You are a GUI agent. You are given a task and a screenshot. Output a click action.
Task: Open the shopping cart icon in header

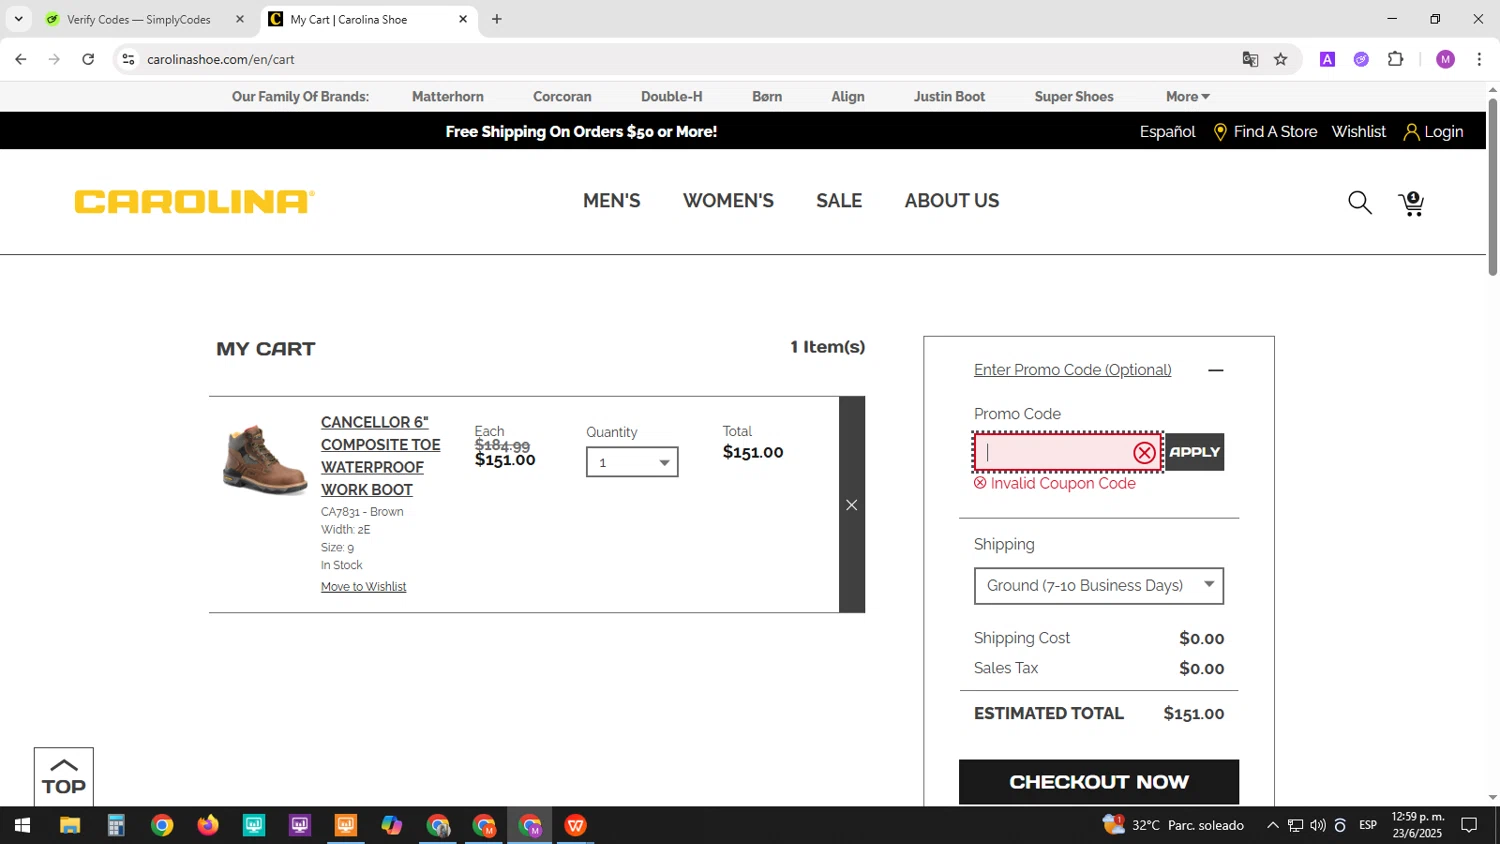tap(1411, 203)
